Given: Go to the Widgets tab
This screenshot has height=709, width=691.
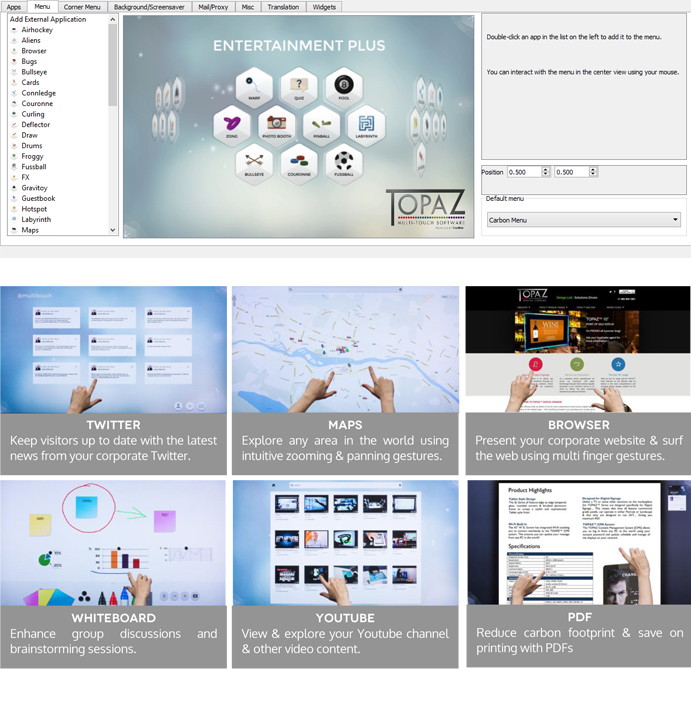Looking at the screenshot, I should [324, 7].
